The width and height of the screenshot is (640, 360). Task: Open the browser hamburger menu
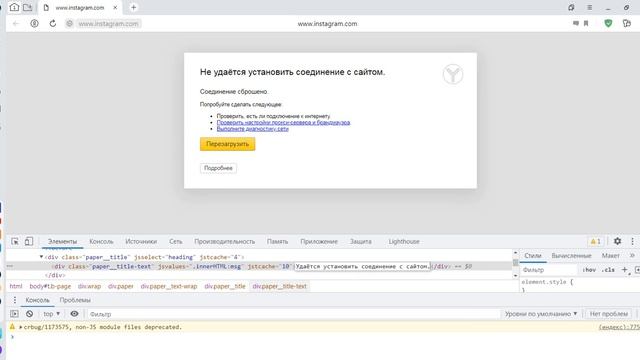(590, 7)
